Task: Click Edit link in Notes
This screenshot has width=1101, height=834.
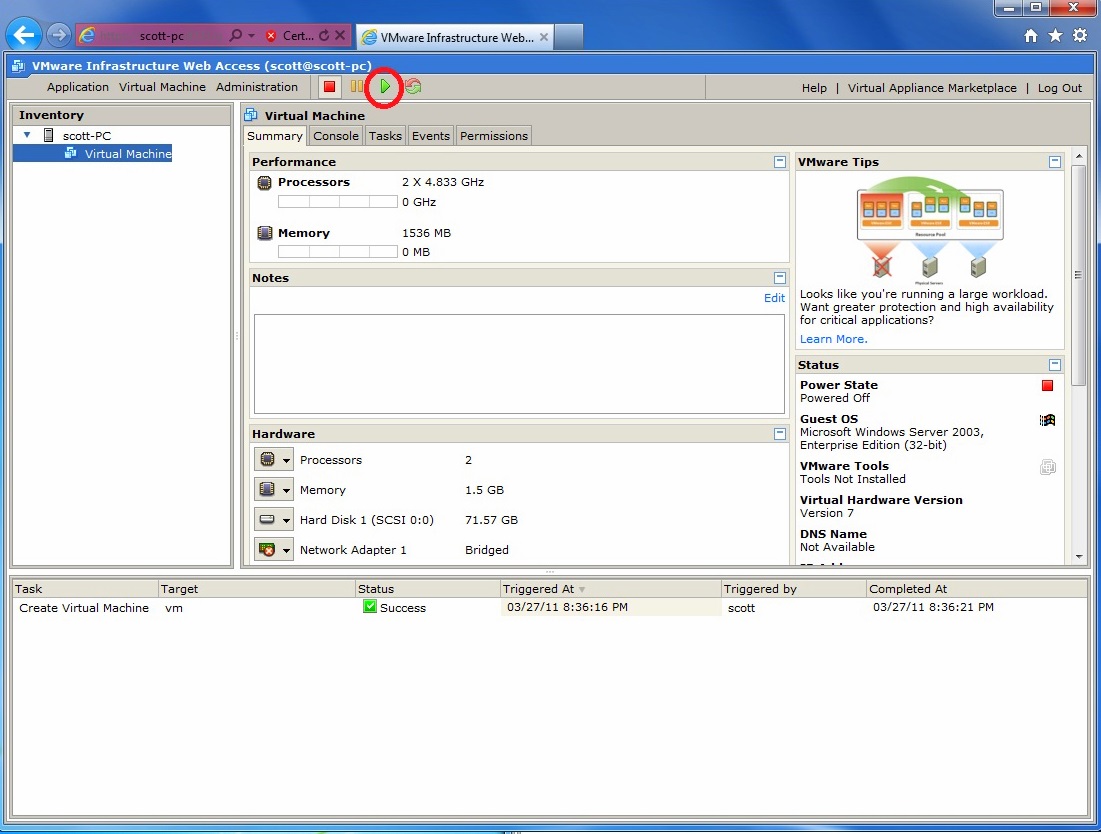Action: point(774,298)
